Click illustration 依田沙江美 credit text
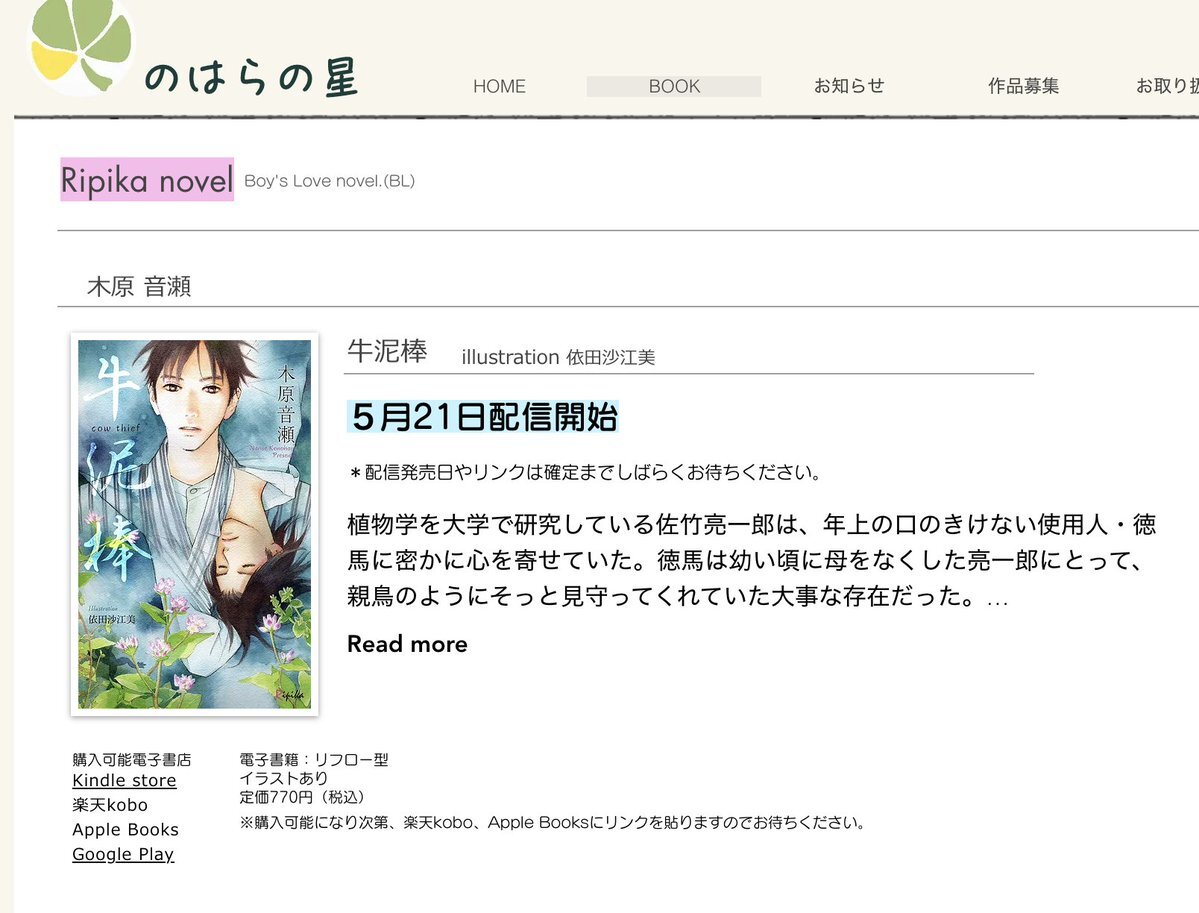This screenshot has width=1199, height=913. pyautogui.click(x=558, y=357)
